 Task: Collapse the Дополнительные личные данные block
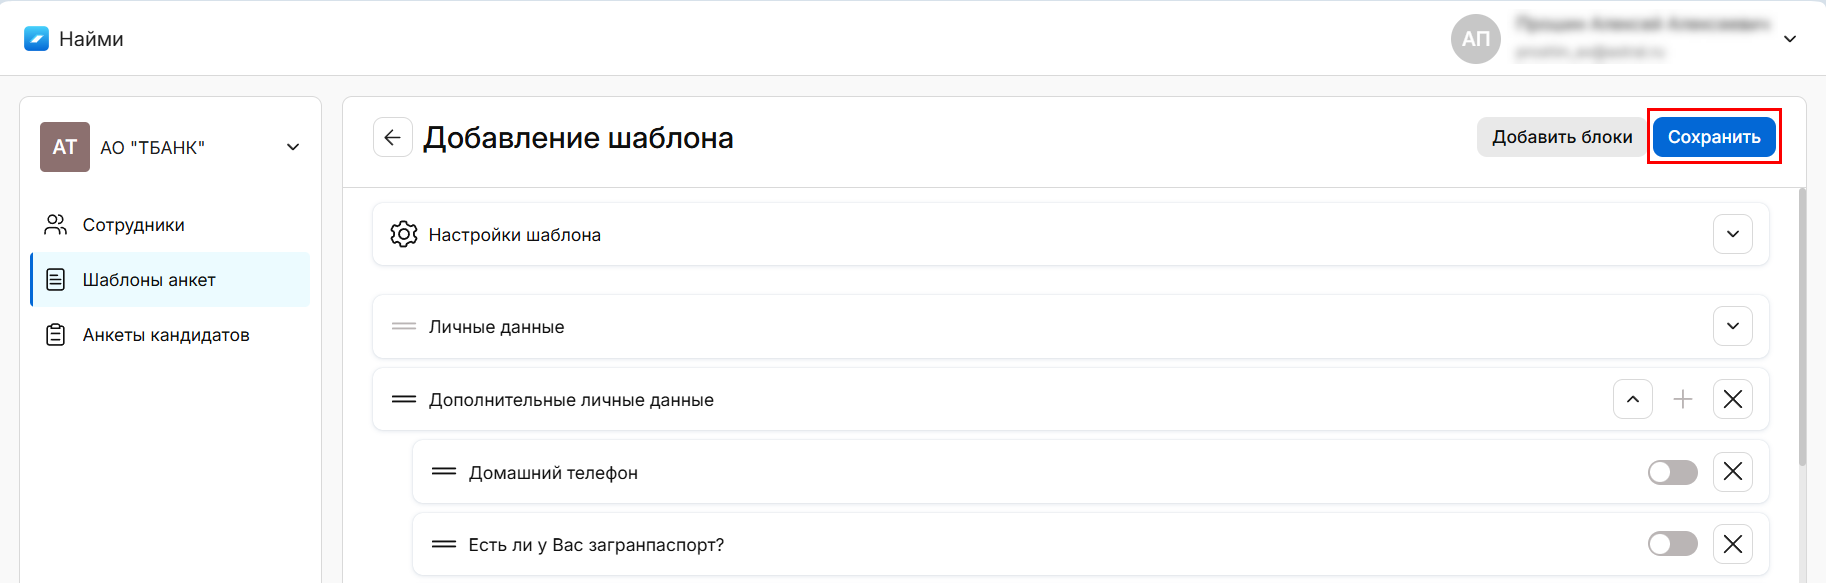[x=1632, y=399]
